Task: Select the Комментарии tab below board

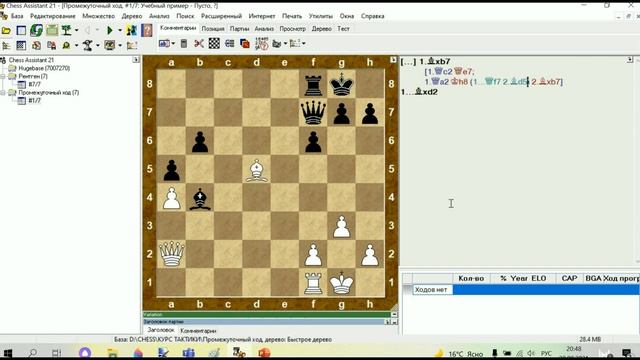Action: click(x=198, y=331)
